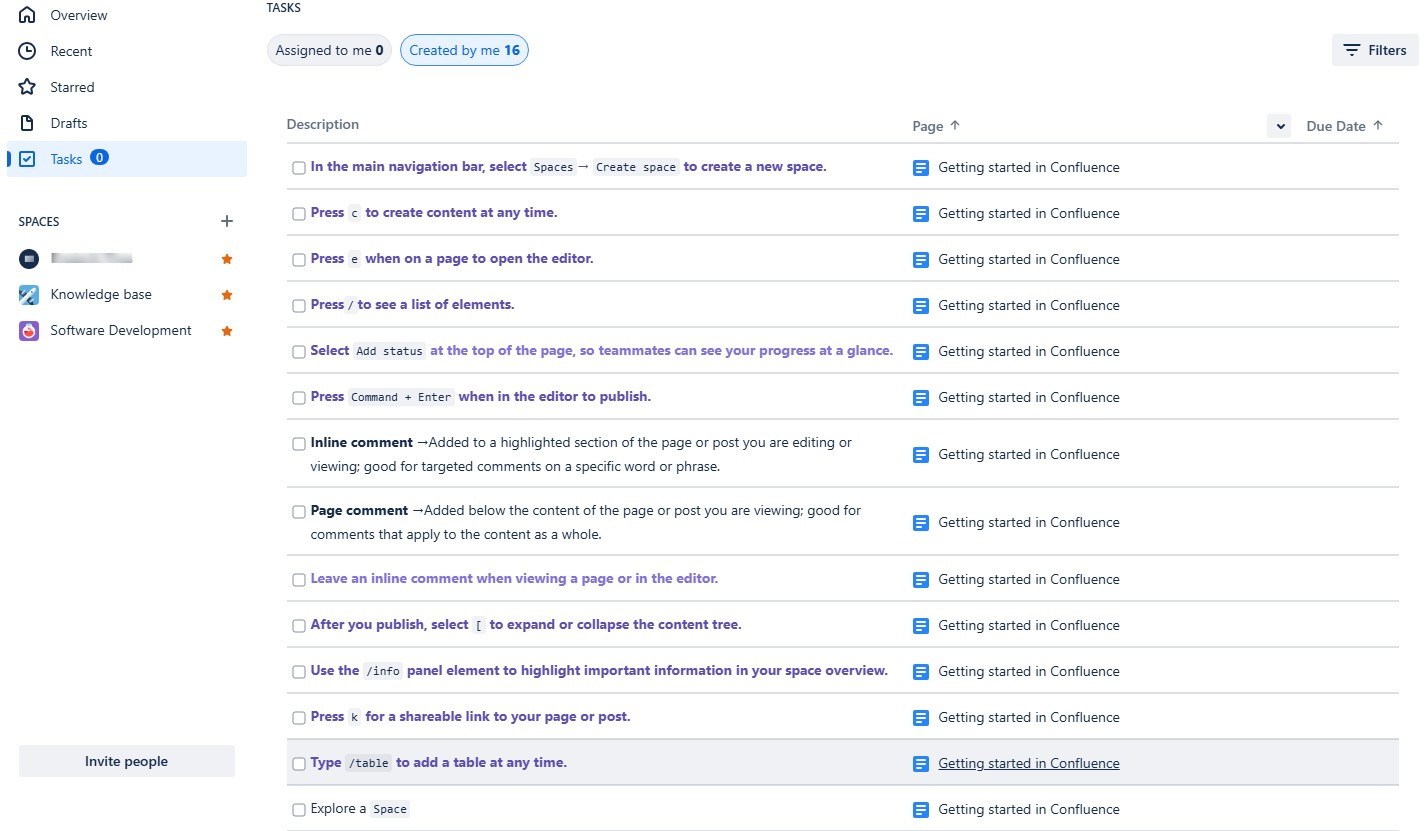Viewport: 1427px width, 831px height.
Task: Check the 'Explore a Space' task checkbox
Action: tap(298, 809)
